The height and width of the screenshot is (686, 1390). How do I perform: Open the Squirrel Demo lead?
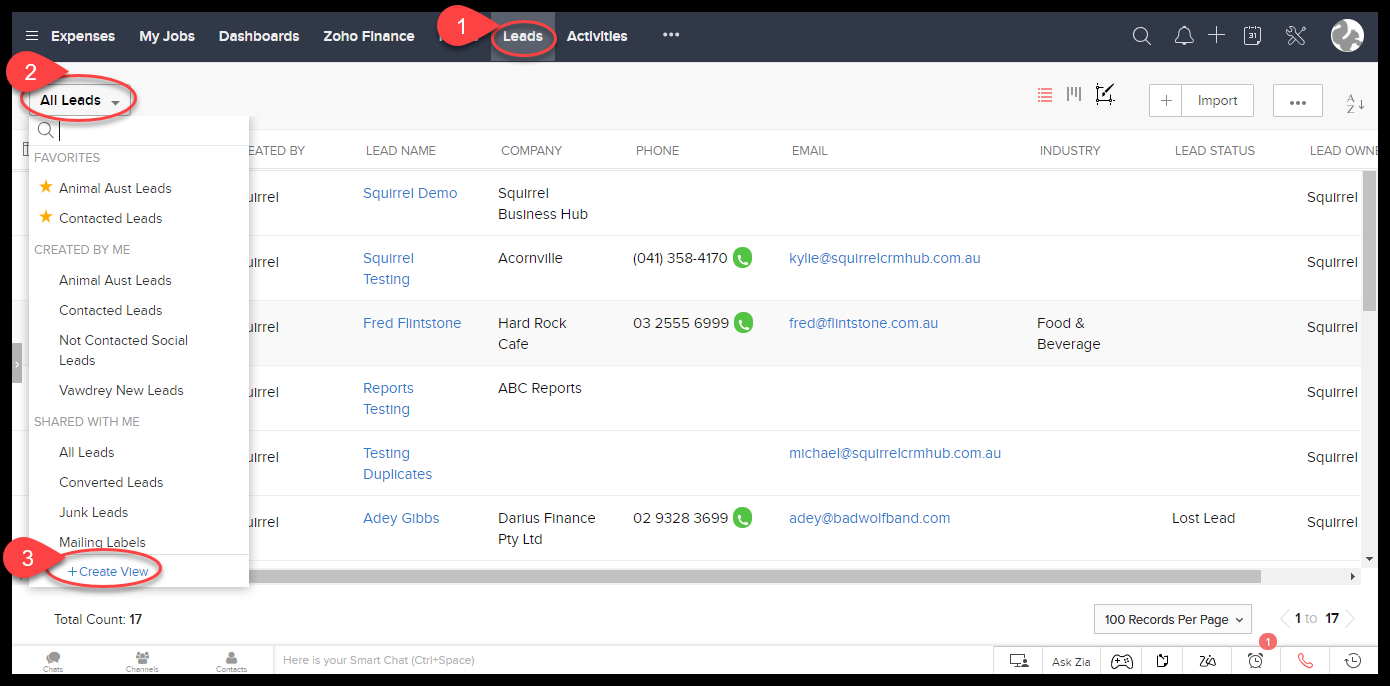[410, 193]
